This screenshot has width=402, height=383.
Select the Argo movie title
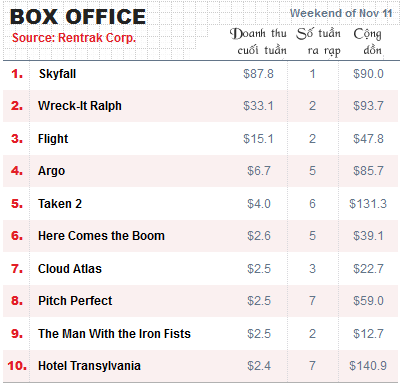click(x=51, y=171)
